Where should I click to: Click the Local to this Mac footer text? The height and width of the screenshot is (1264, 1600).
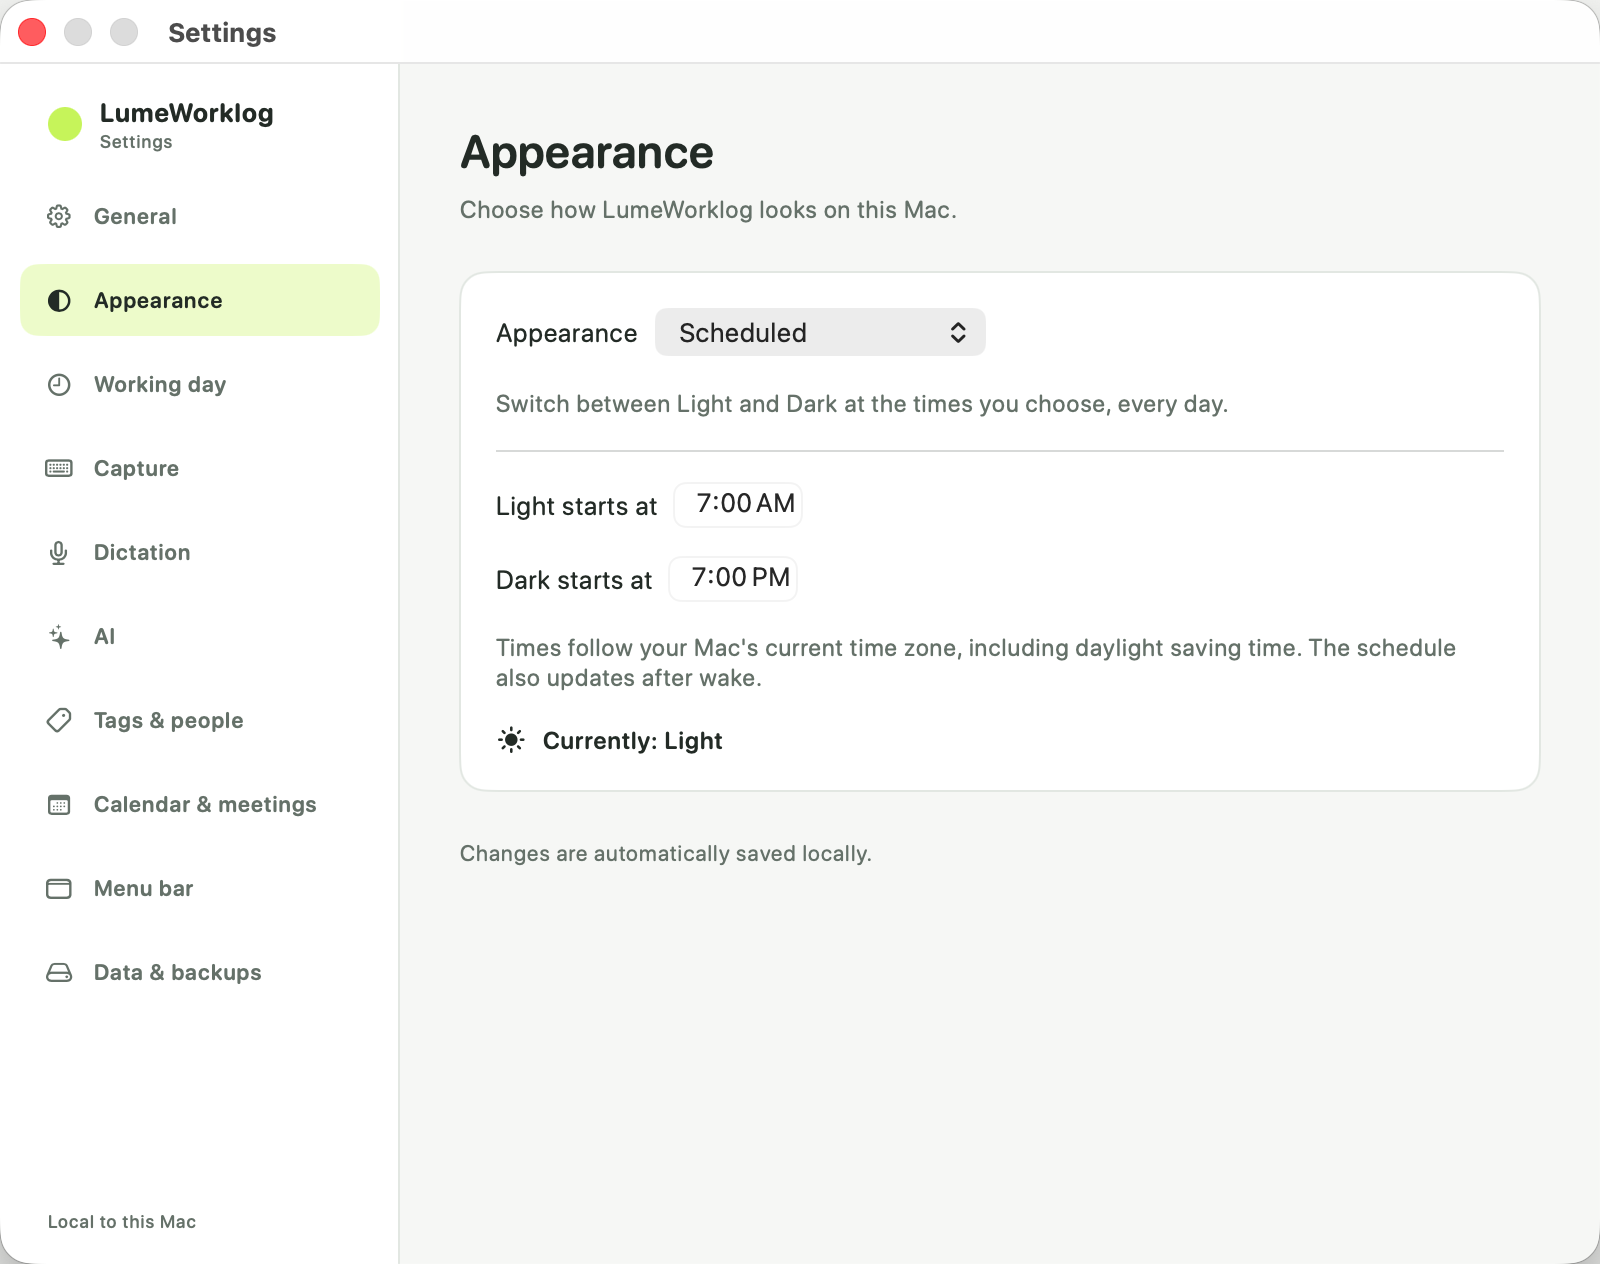122,1222
